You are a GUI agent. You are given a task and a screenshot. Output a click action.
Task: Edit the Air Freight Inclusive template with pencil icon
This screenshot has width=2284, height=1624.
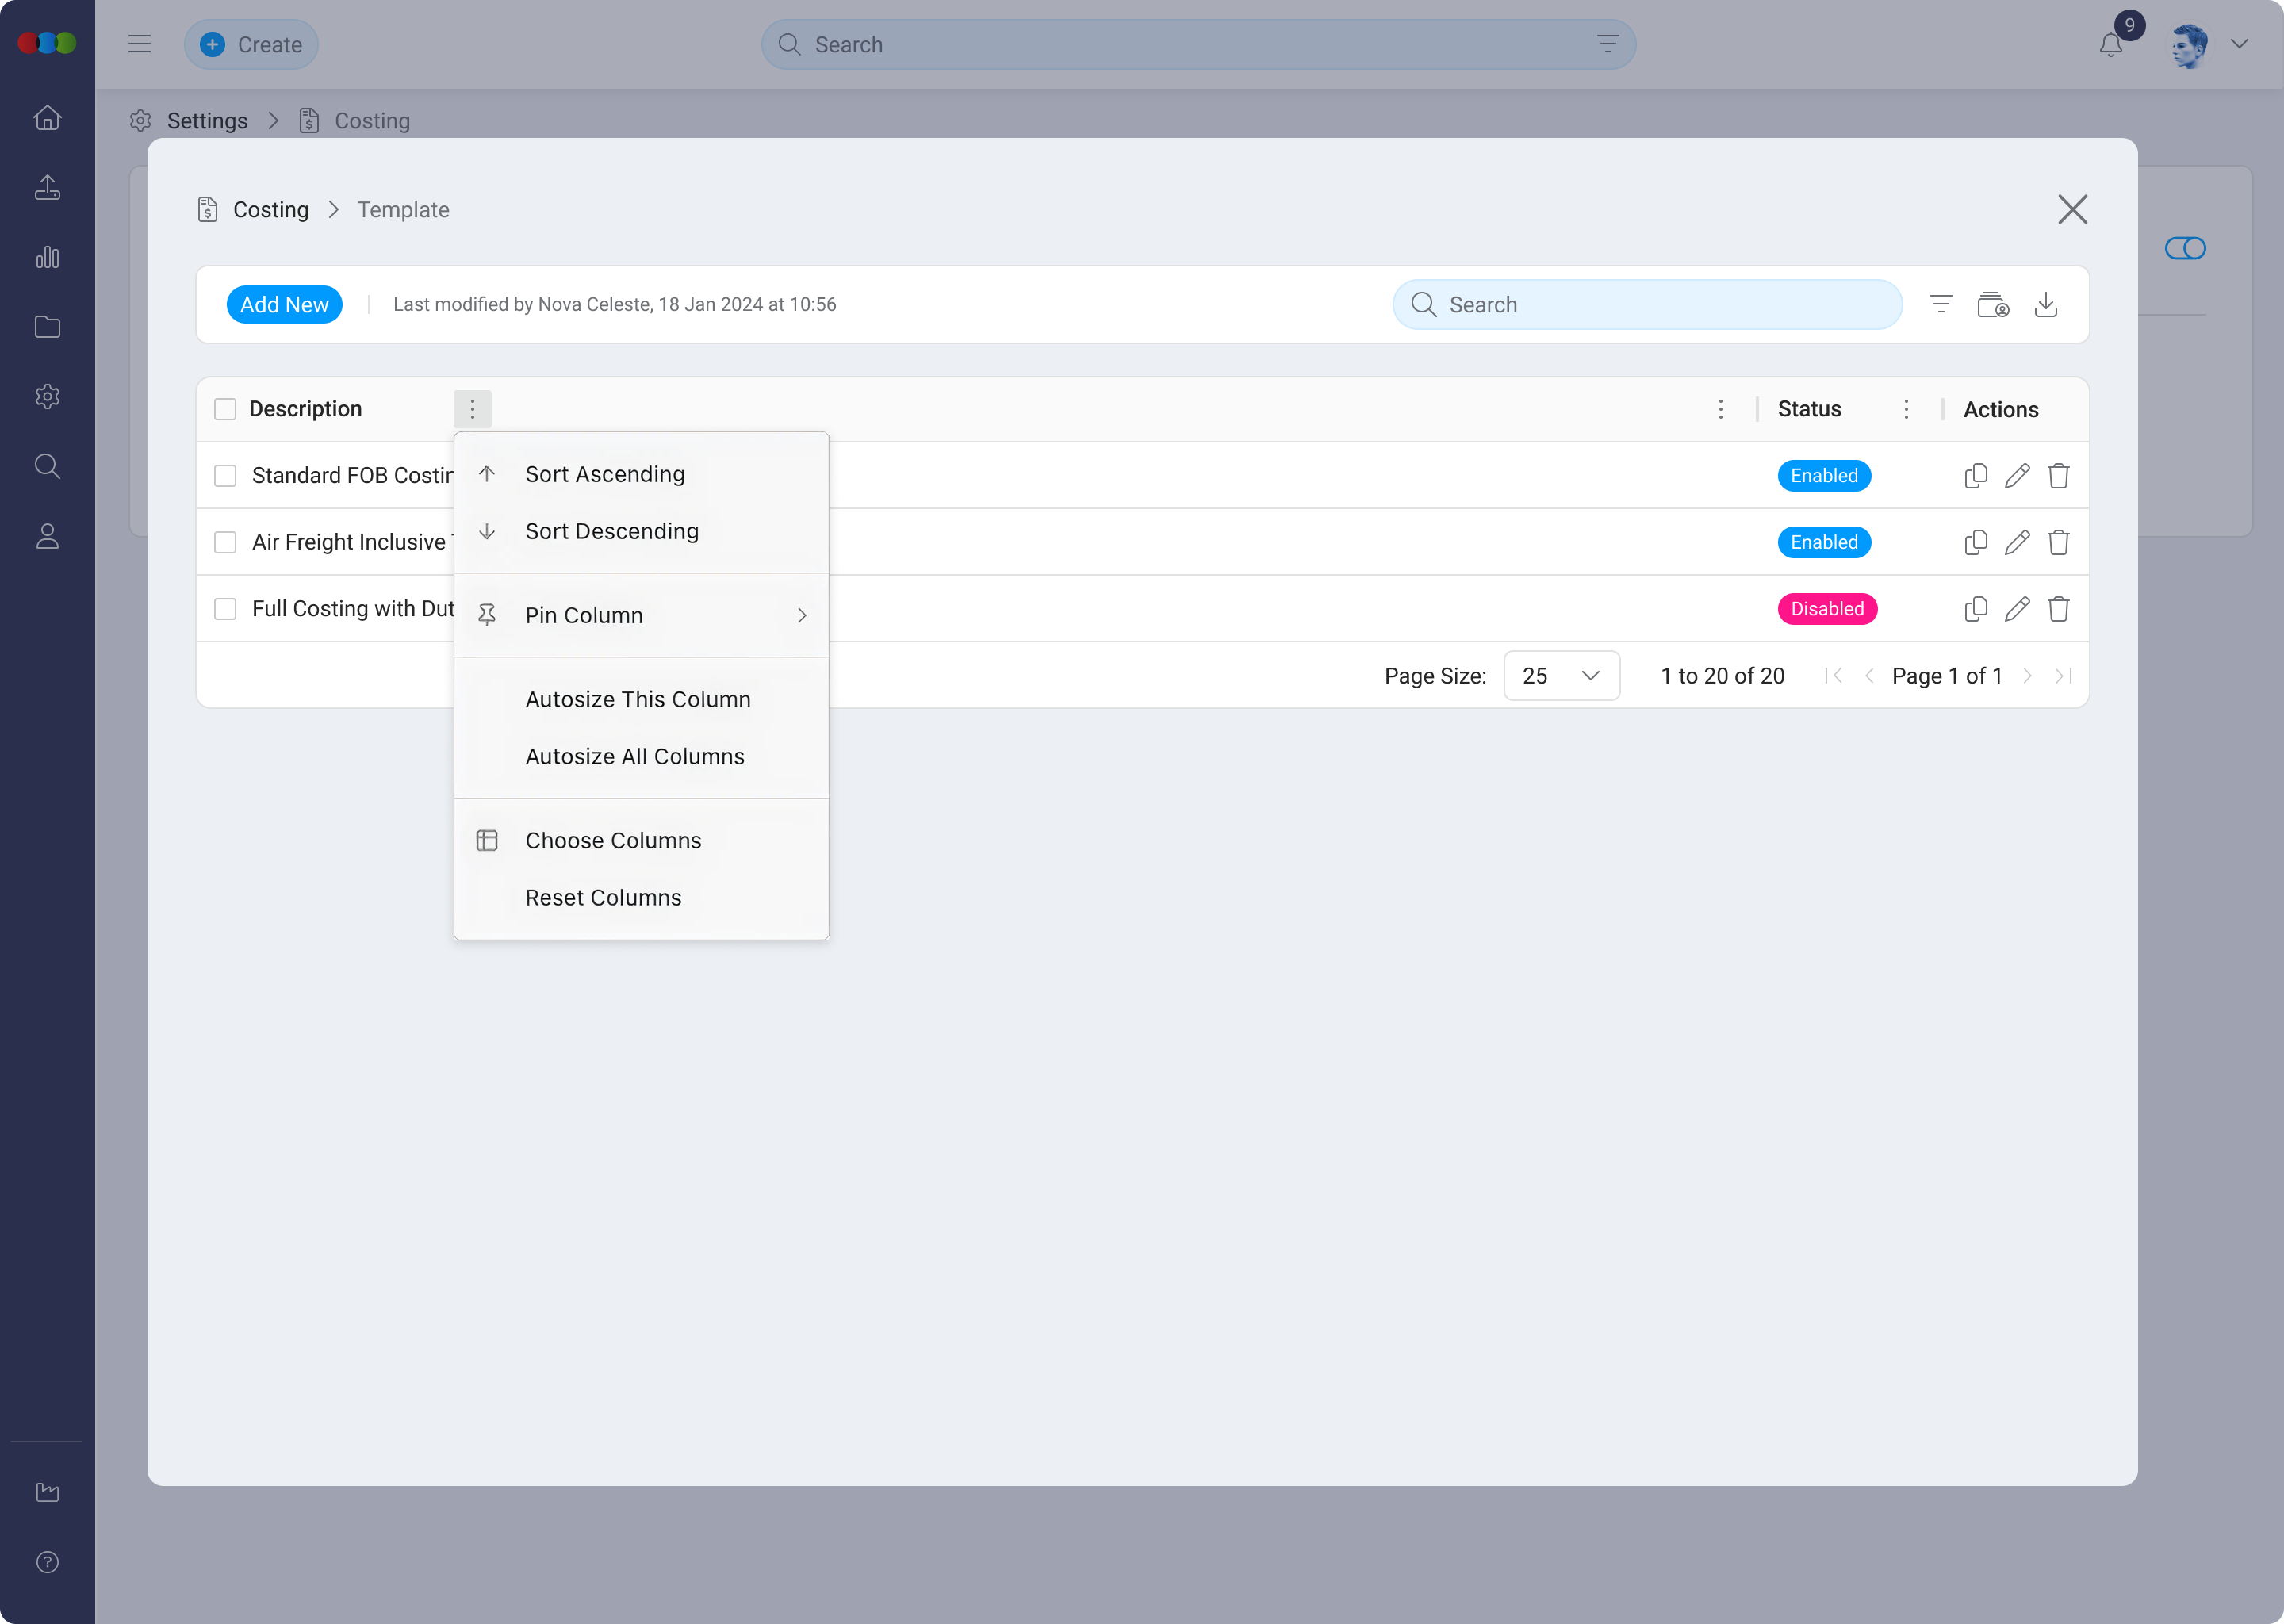click(x=2018, y=542)
